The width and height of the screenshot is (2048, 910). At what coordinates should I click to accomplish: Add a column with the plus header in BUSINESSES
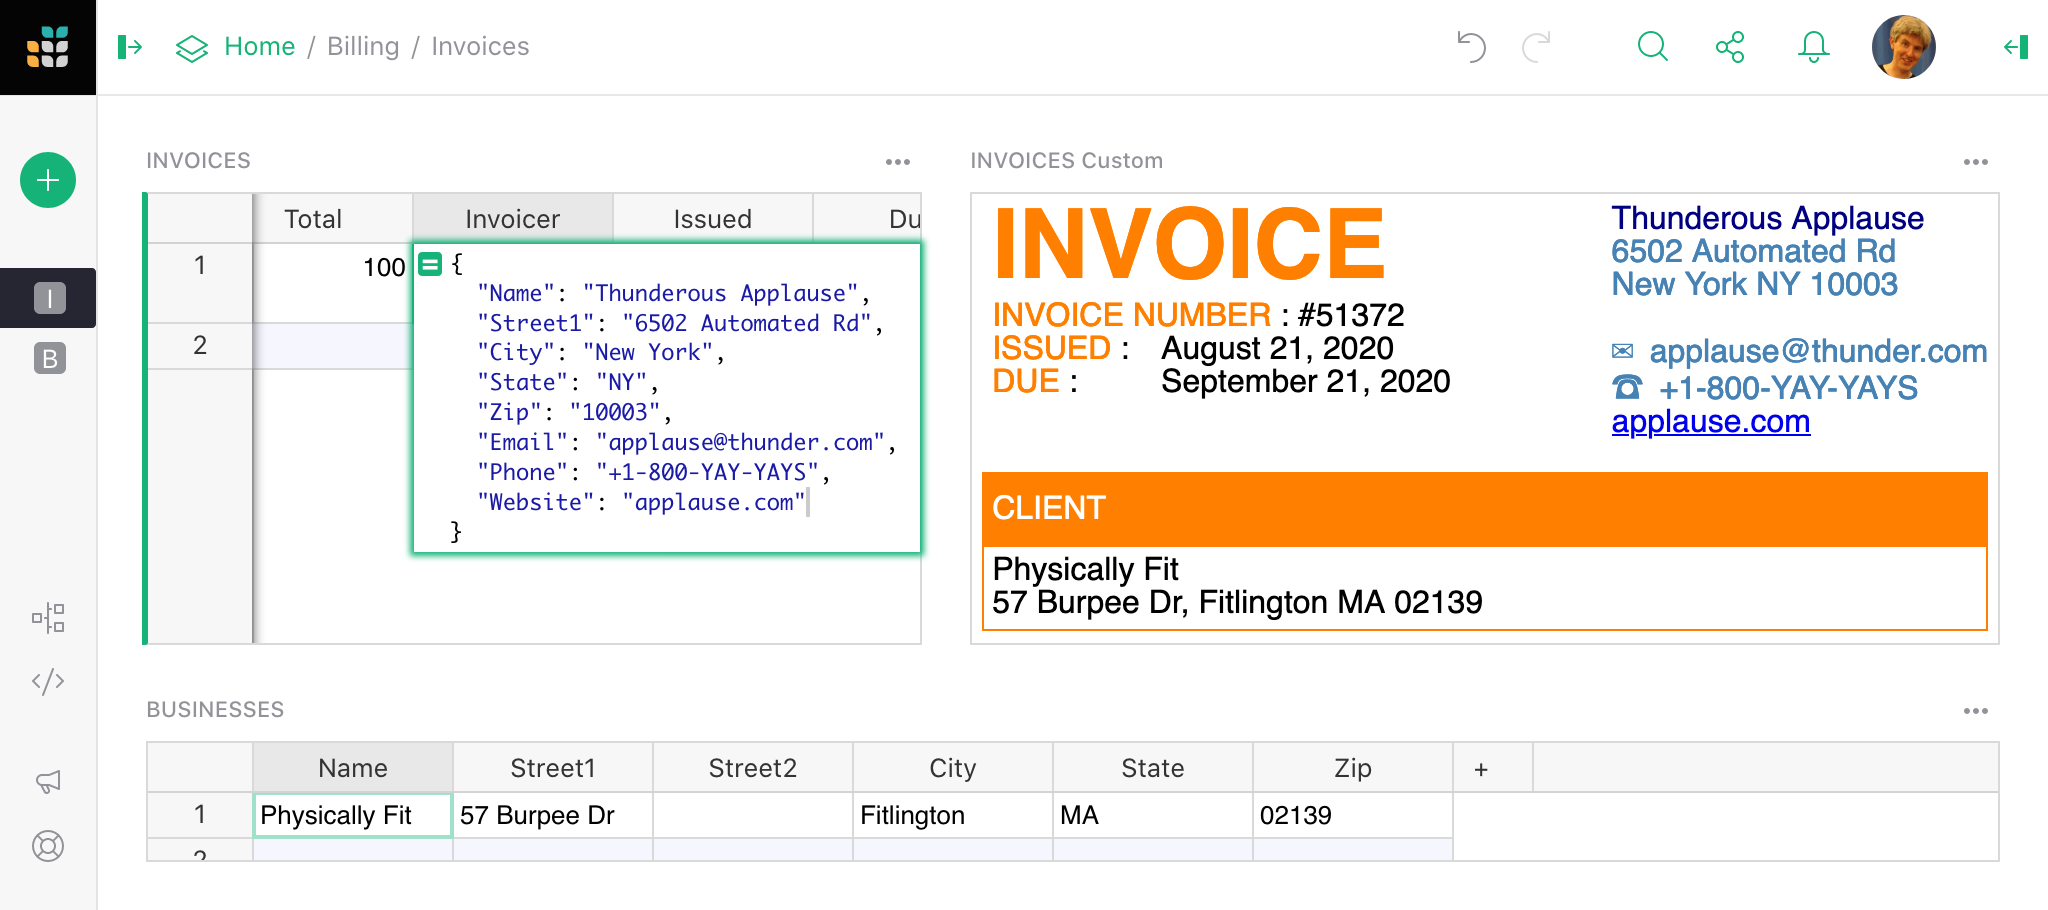coord(1481,767)
